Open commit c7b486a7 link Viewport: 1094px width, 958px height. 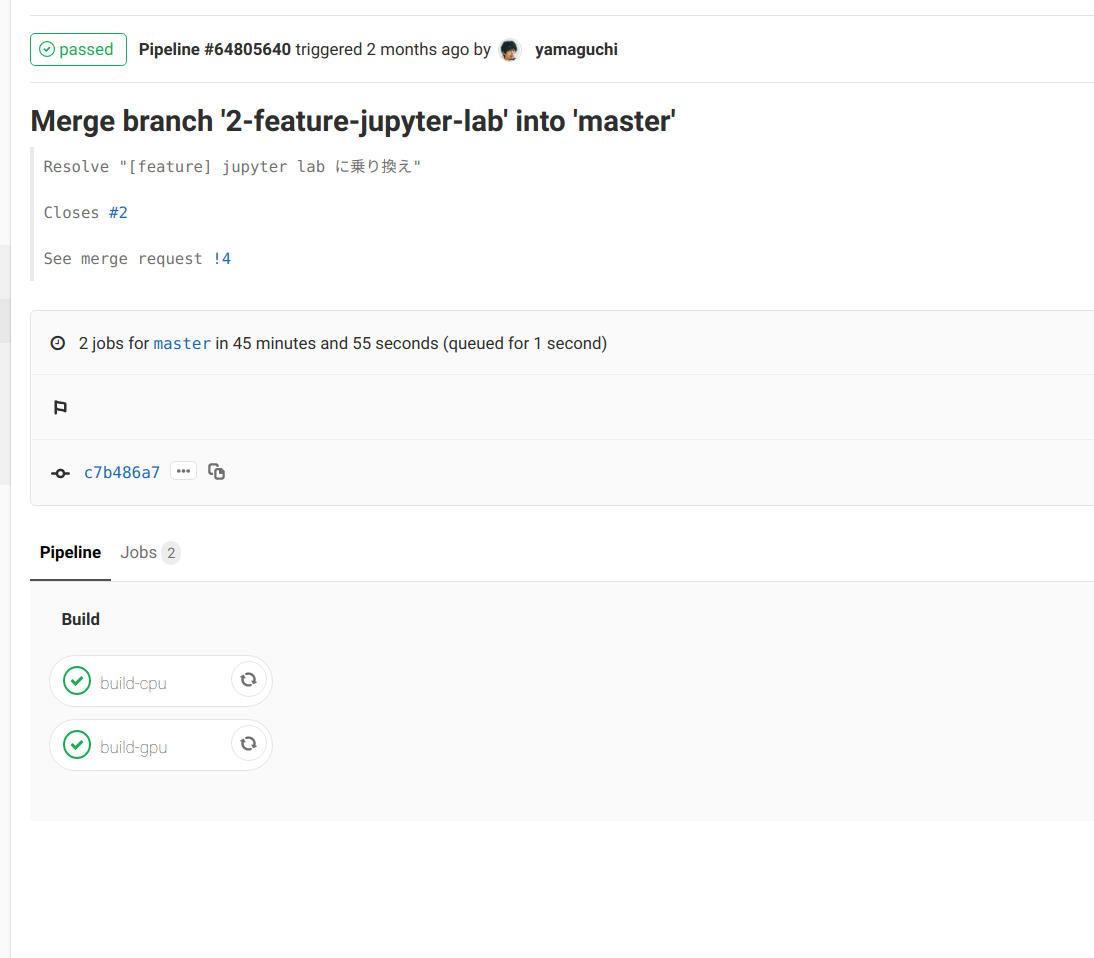(121, 472)
